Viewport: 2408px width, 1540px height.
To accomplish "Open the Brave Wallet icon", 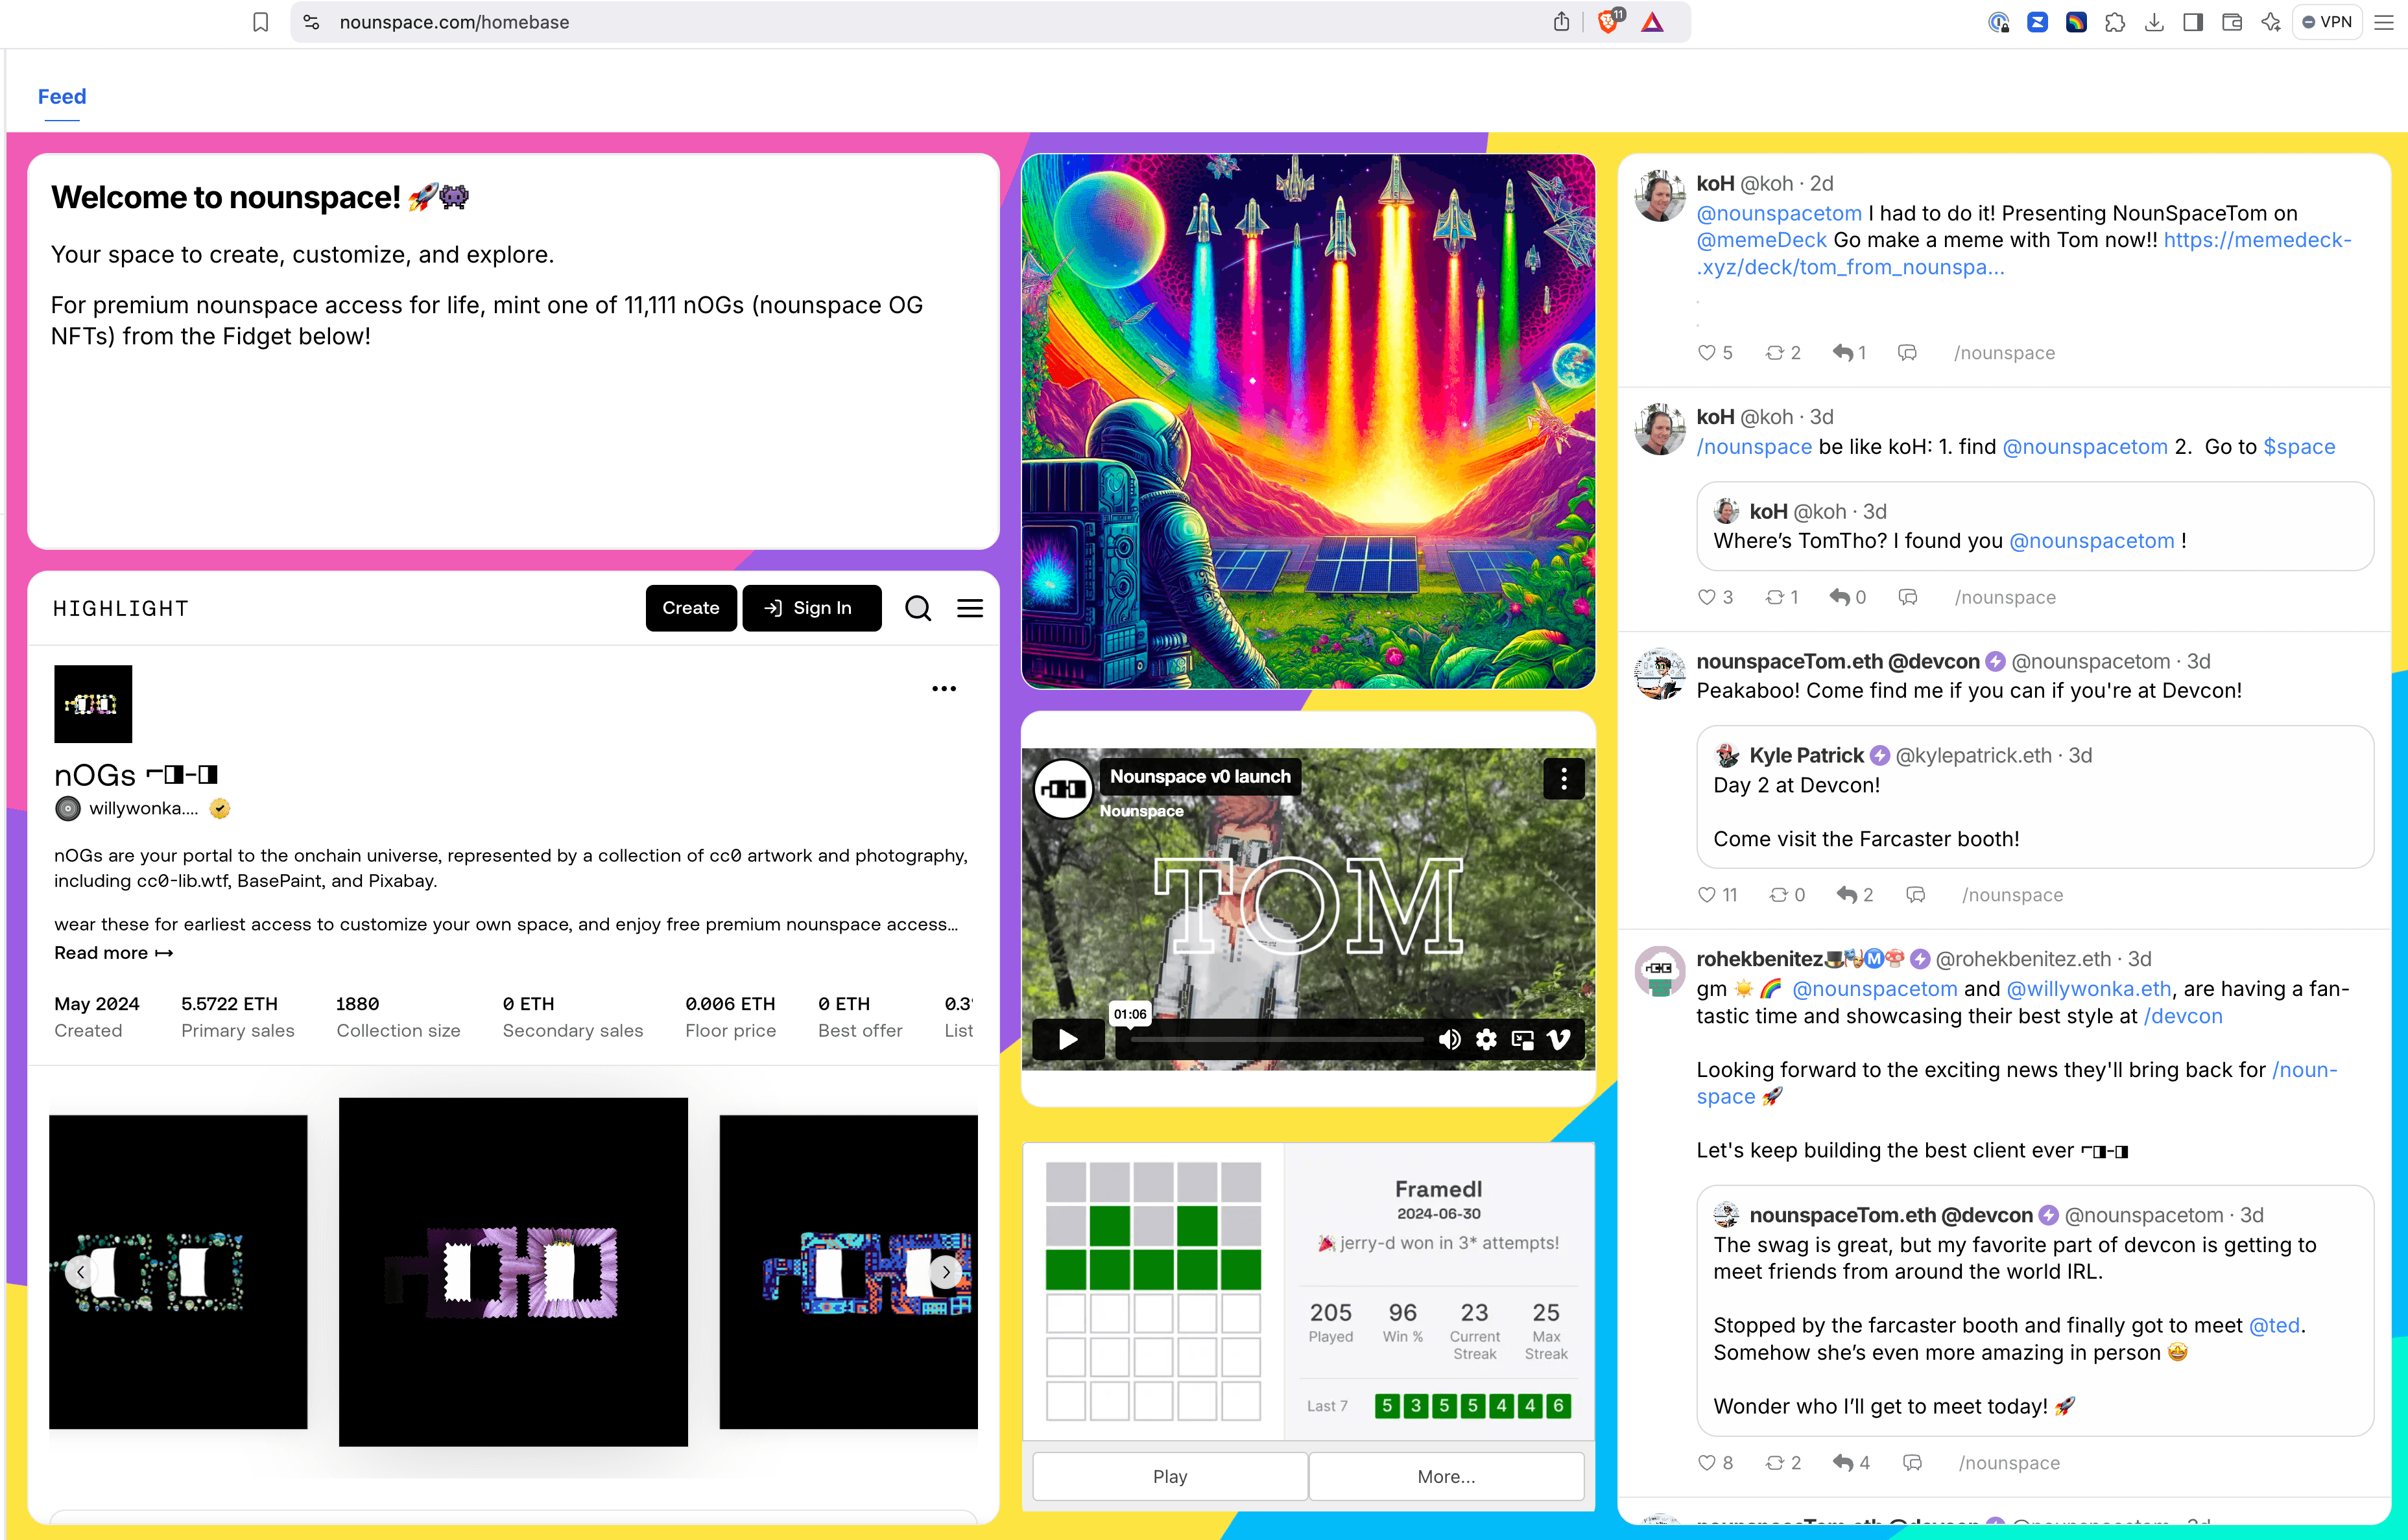I will pyautogui.click(x=2232, y=22).
